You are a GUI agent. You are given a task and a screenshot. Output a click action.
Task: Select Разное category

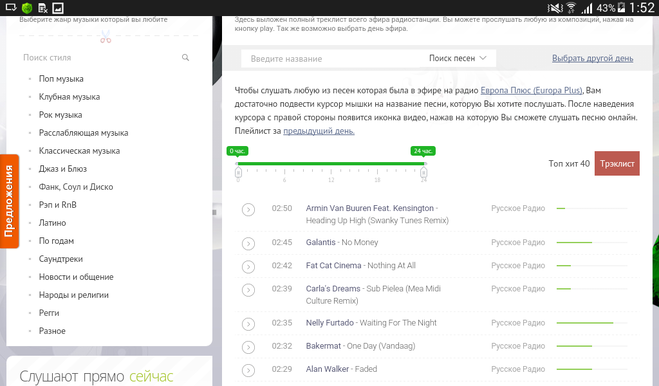click(52, 331)
